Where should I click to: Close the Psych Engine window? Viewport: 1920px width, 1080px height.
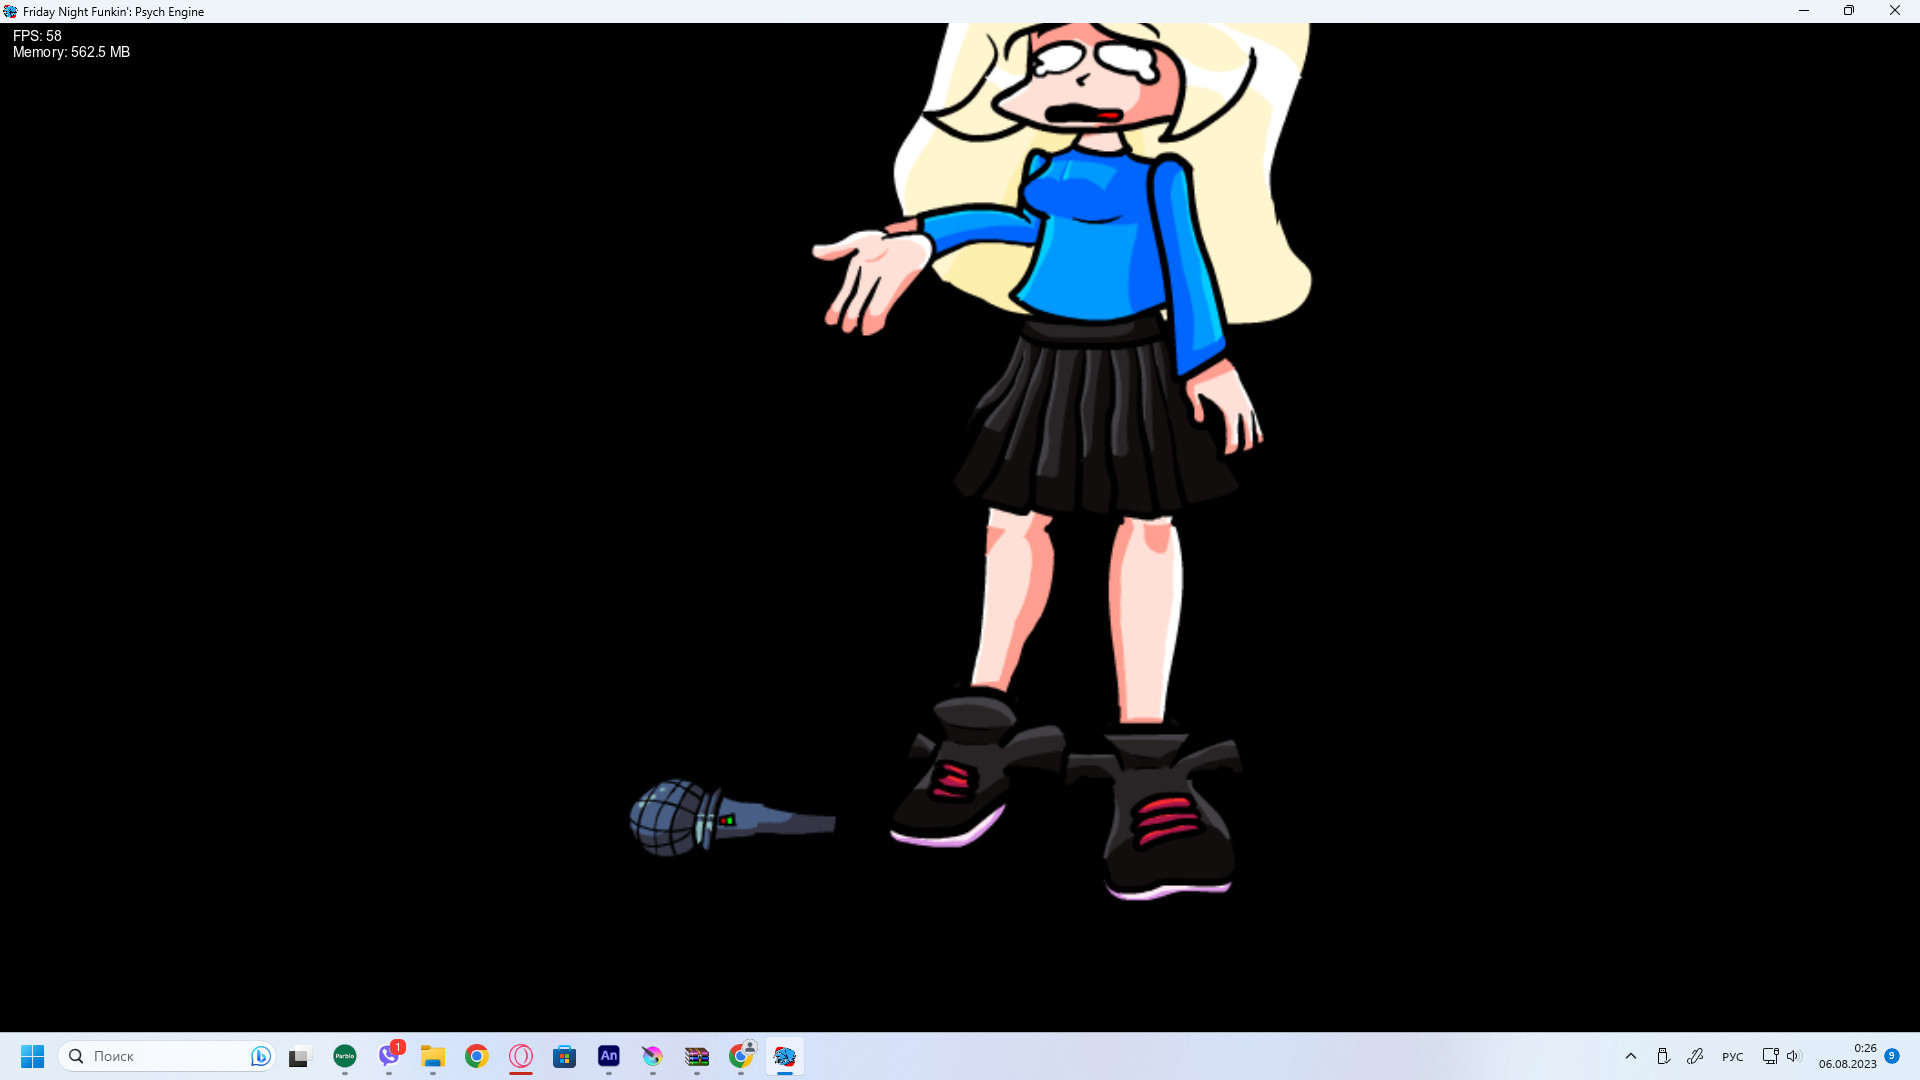1895,11
